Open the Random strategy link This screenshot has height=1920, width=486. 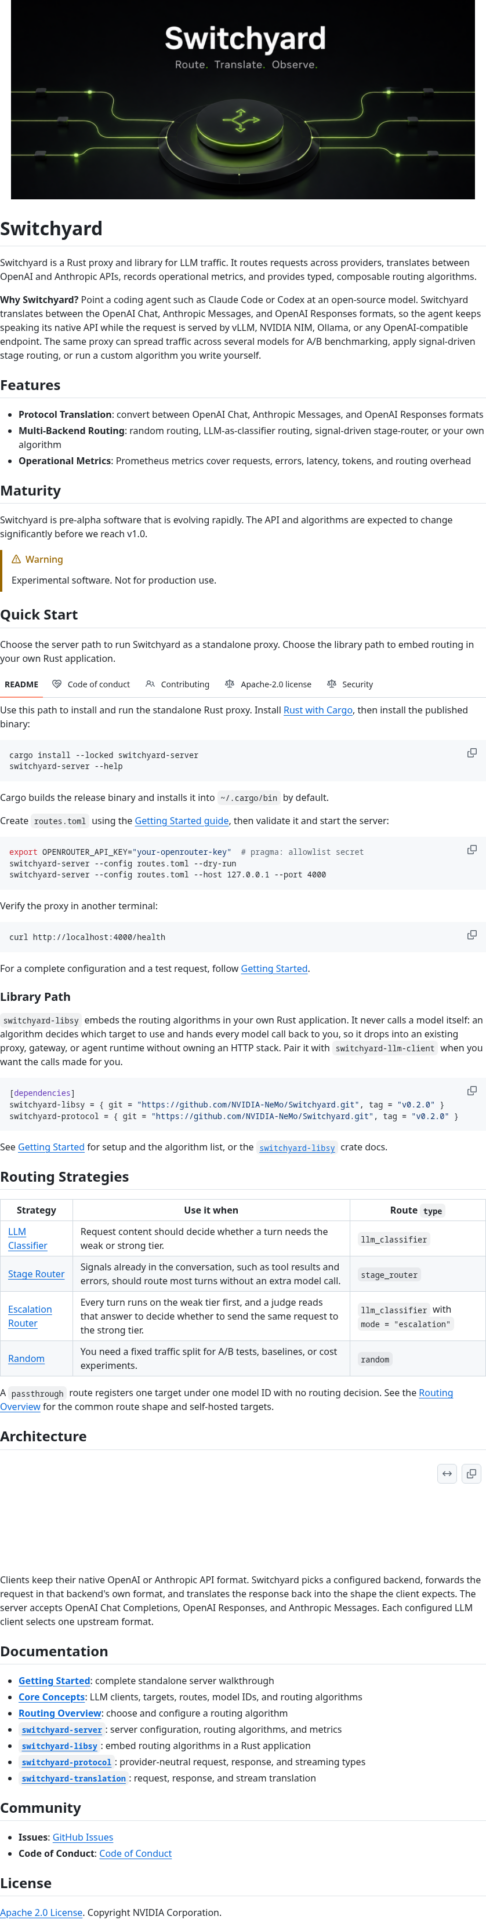click(26, 1358)
